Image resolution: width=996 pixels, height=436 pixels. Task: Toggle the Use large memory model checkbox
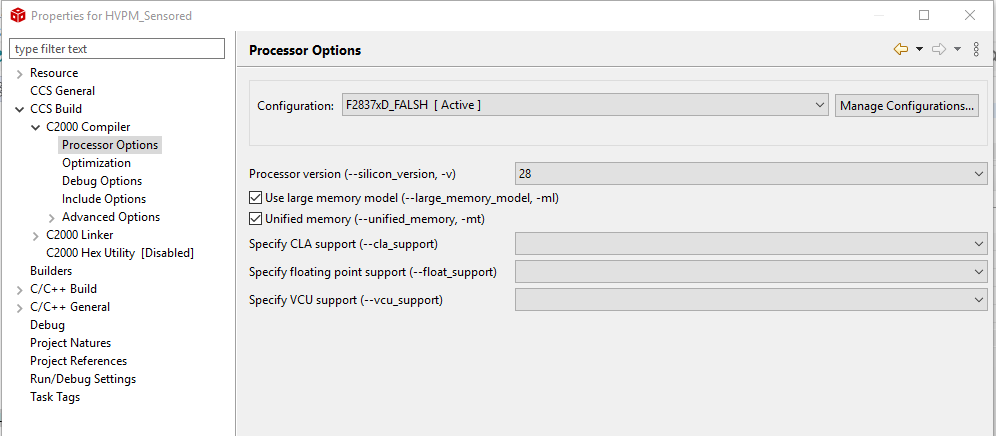pos(255,198)
